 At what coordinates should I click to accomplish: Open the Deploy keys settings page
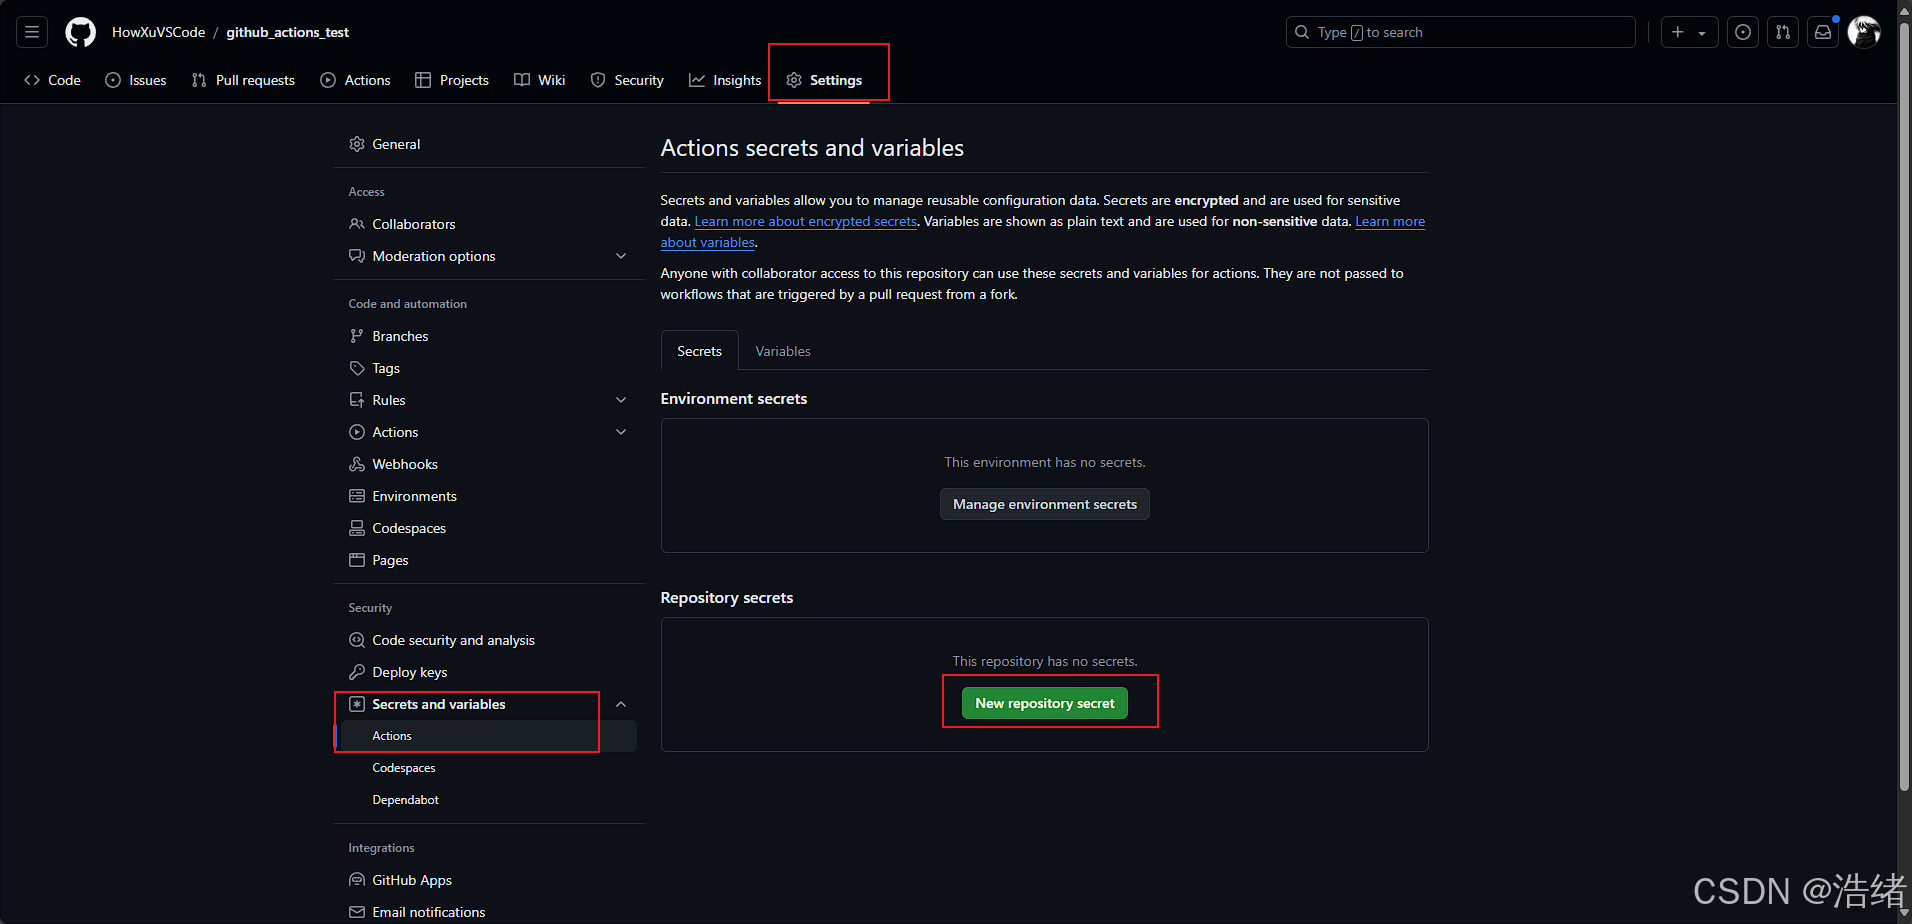pyautogui.click(x=409, y=672)
